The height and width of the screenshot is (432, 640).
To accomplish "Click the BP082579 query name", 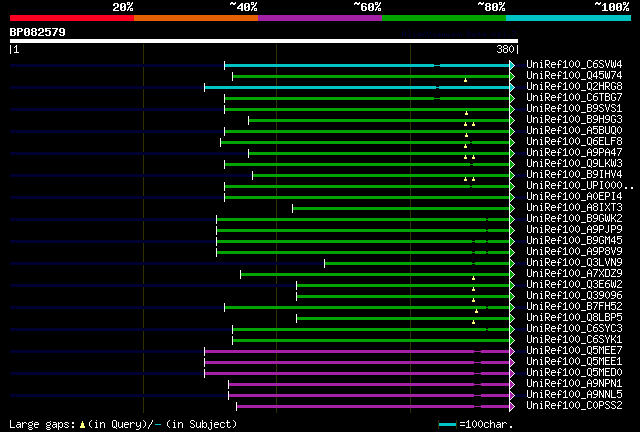I will click(38, 32).
